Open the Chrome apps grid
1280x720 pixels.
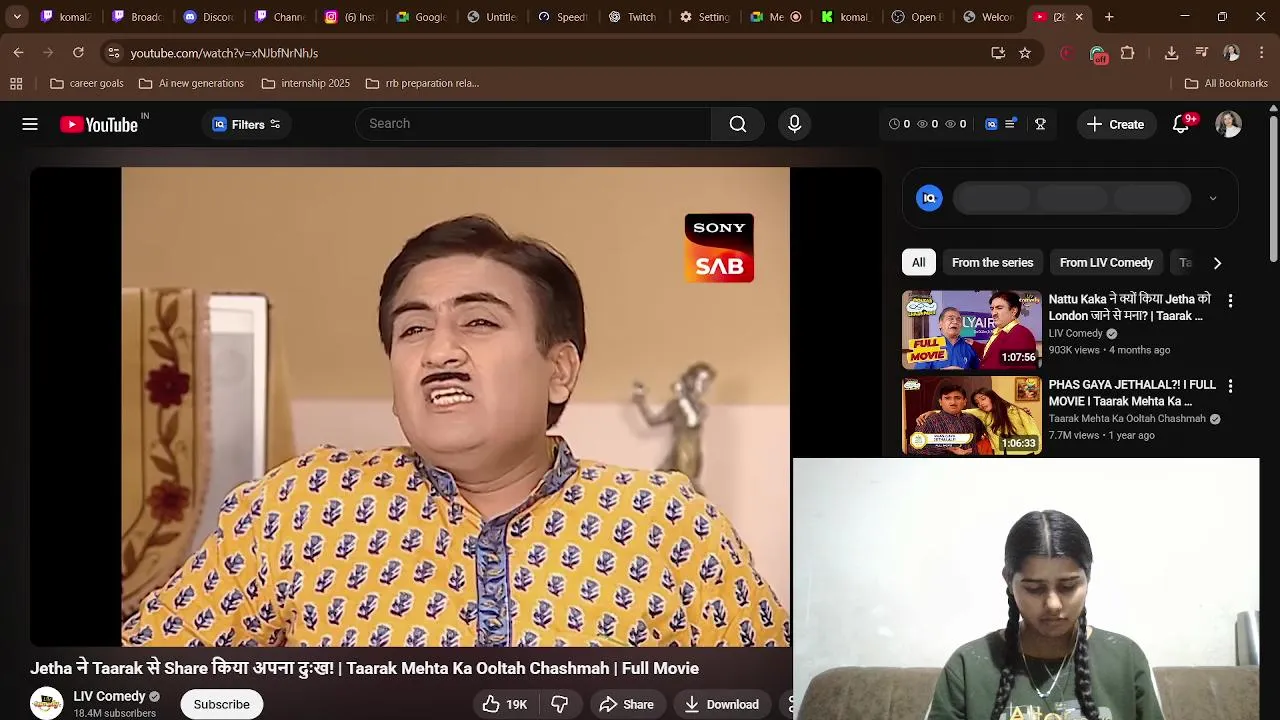point(16,83)
